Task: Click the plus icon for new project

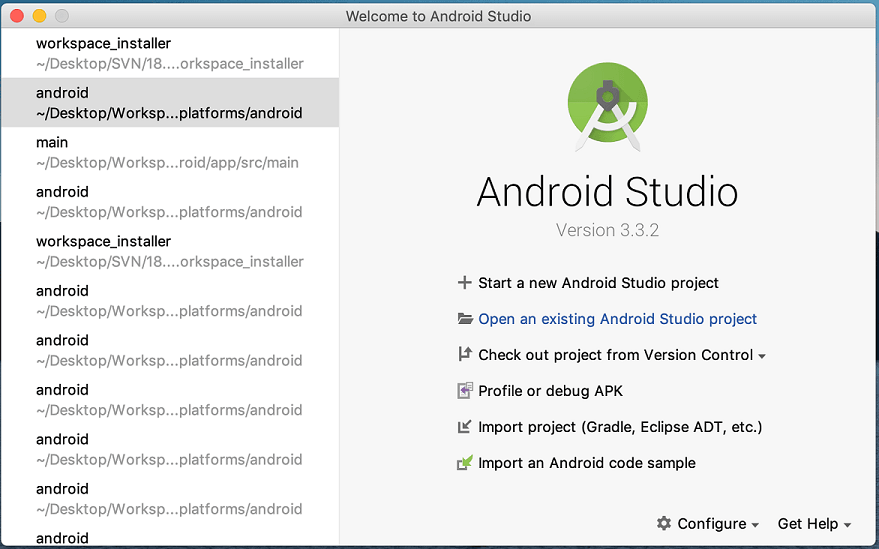Action: click(464, 283)
